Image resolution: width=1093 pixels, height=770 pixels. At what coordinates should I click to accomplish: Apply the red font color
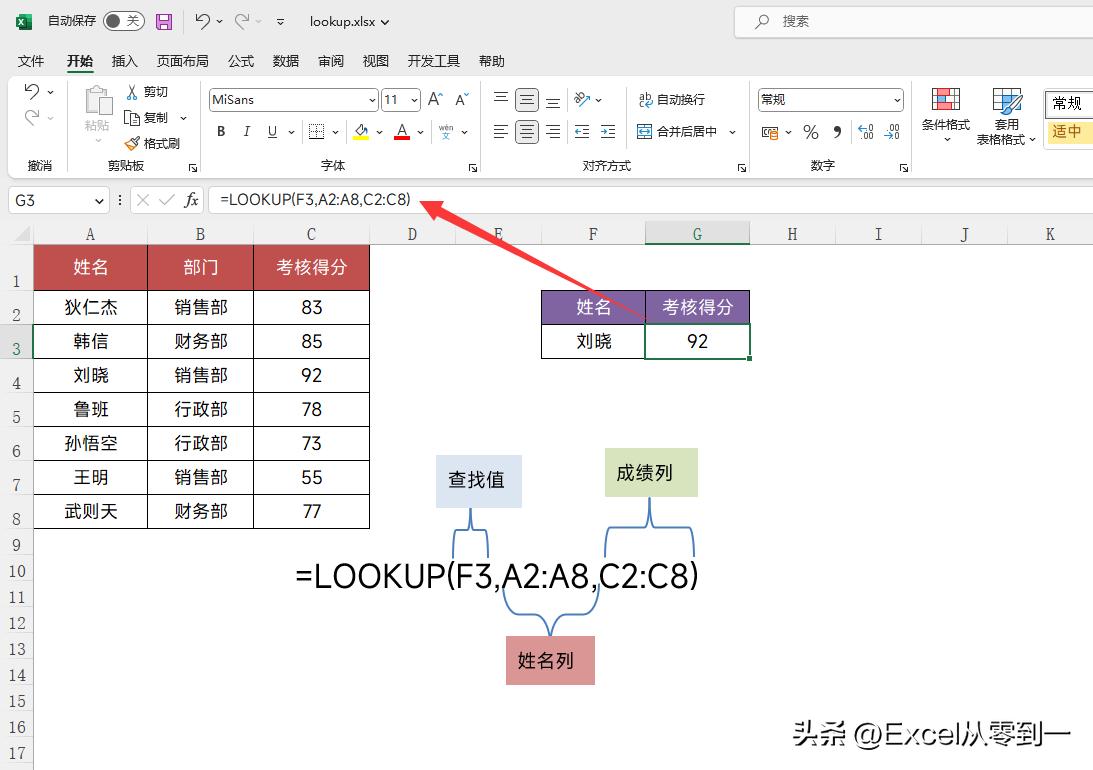pos(402,131)
